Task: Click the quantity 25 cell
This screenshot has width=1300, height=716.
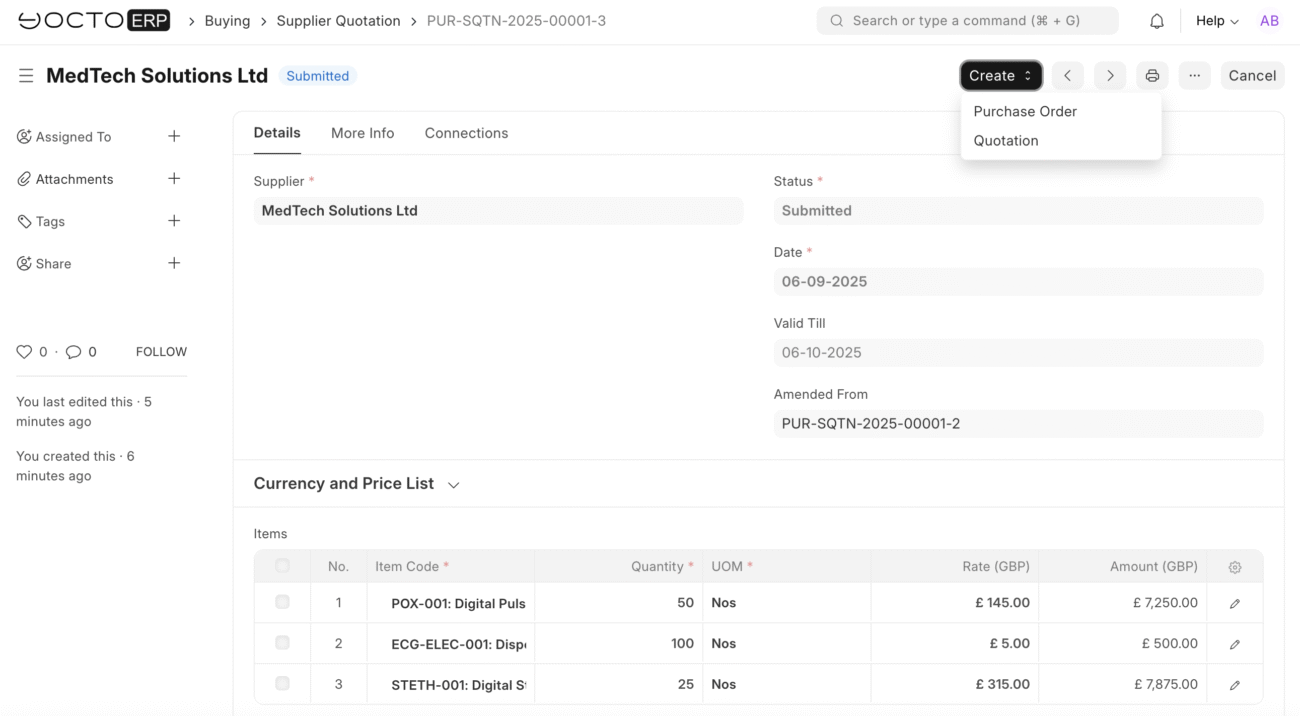Action: (x=619, y=685)
